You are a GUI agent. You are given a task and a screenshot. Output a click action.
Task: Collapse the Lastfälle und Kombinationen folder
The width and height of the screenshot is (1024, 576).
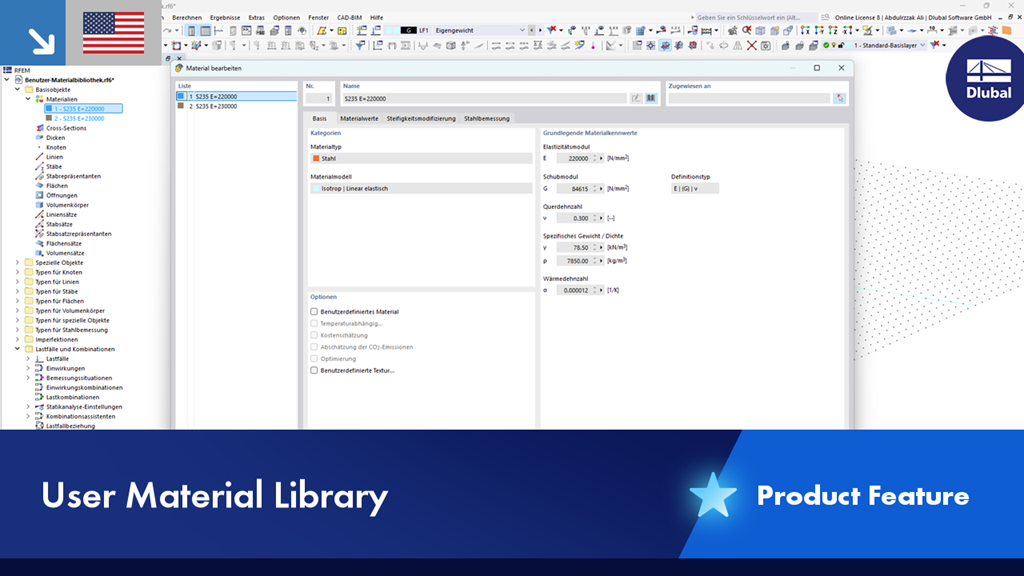pos(18,349)
